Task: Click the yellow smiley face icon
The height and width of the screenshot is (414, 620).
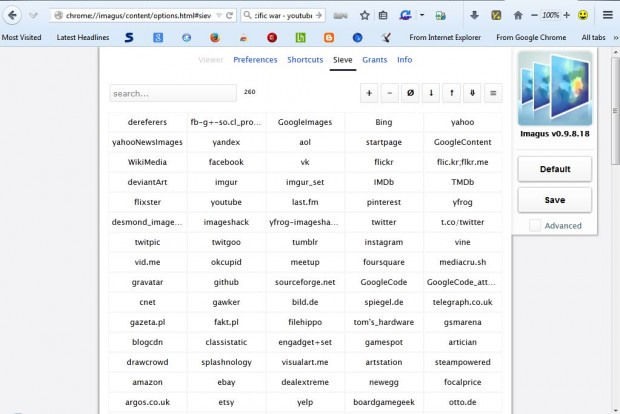Action: [x=583, y=15]
